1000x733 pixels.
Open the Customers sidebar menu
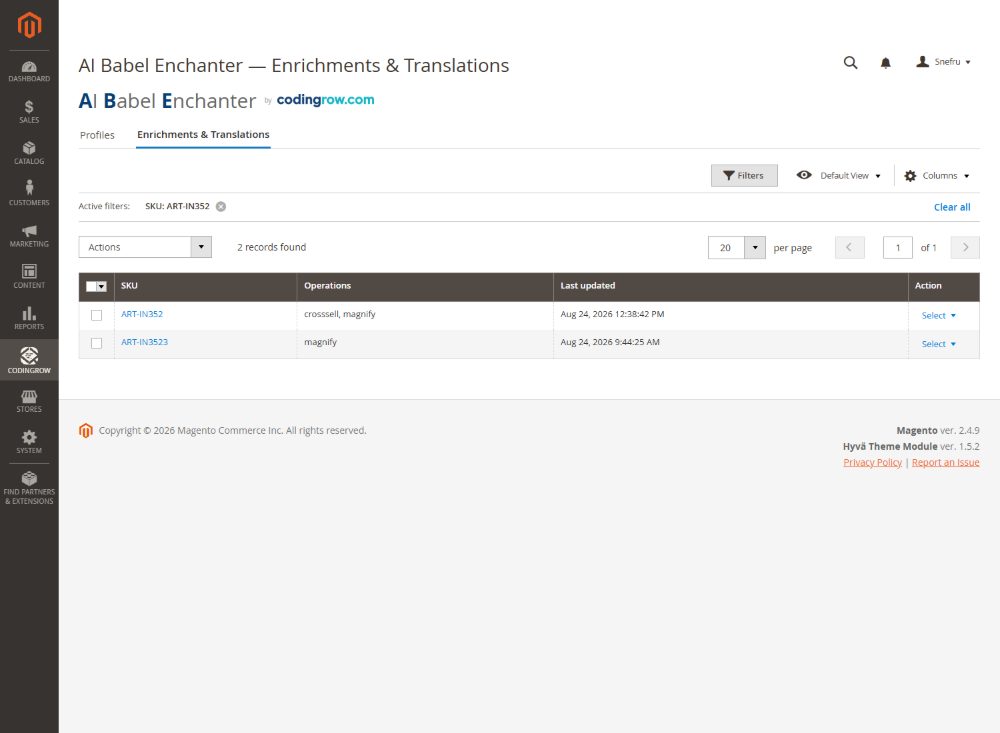coord(29,194)
